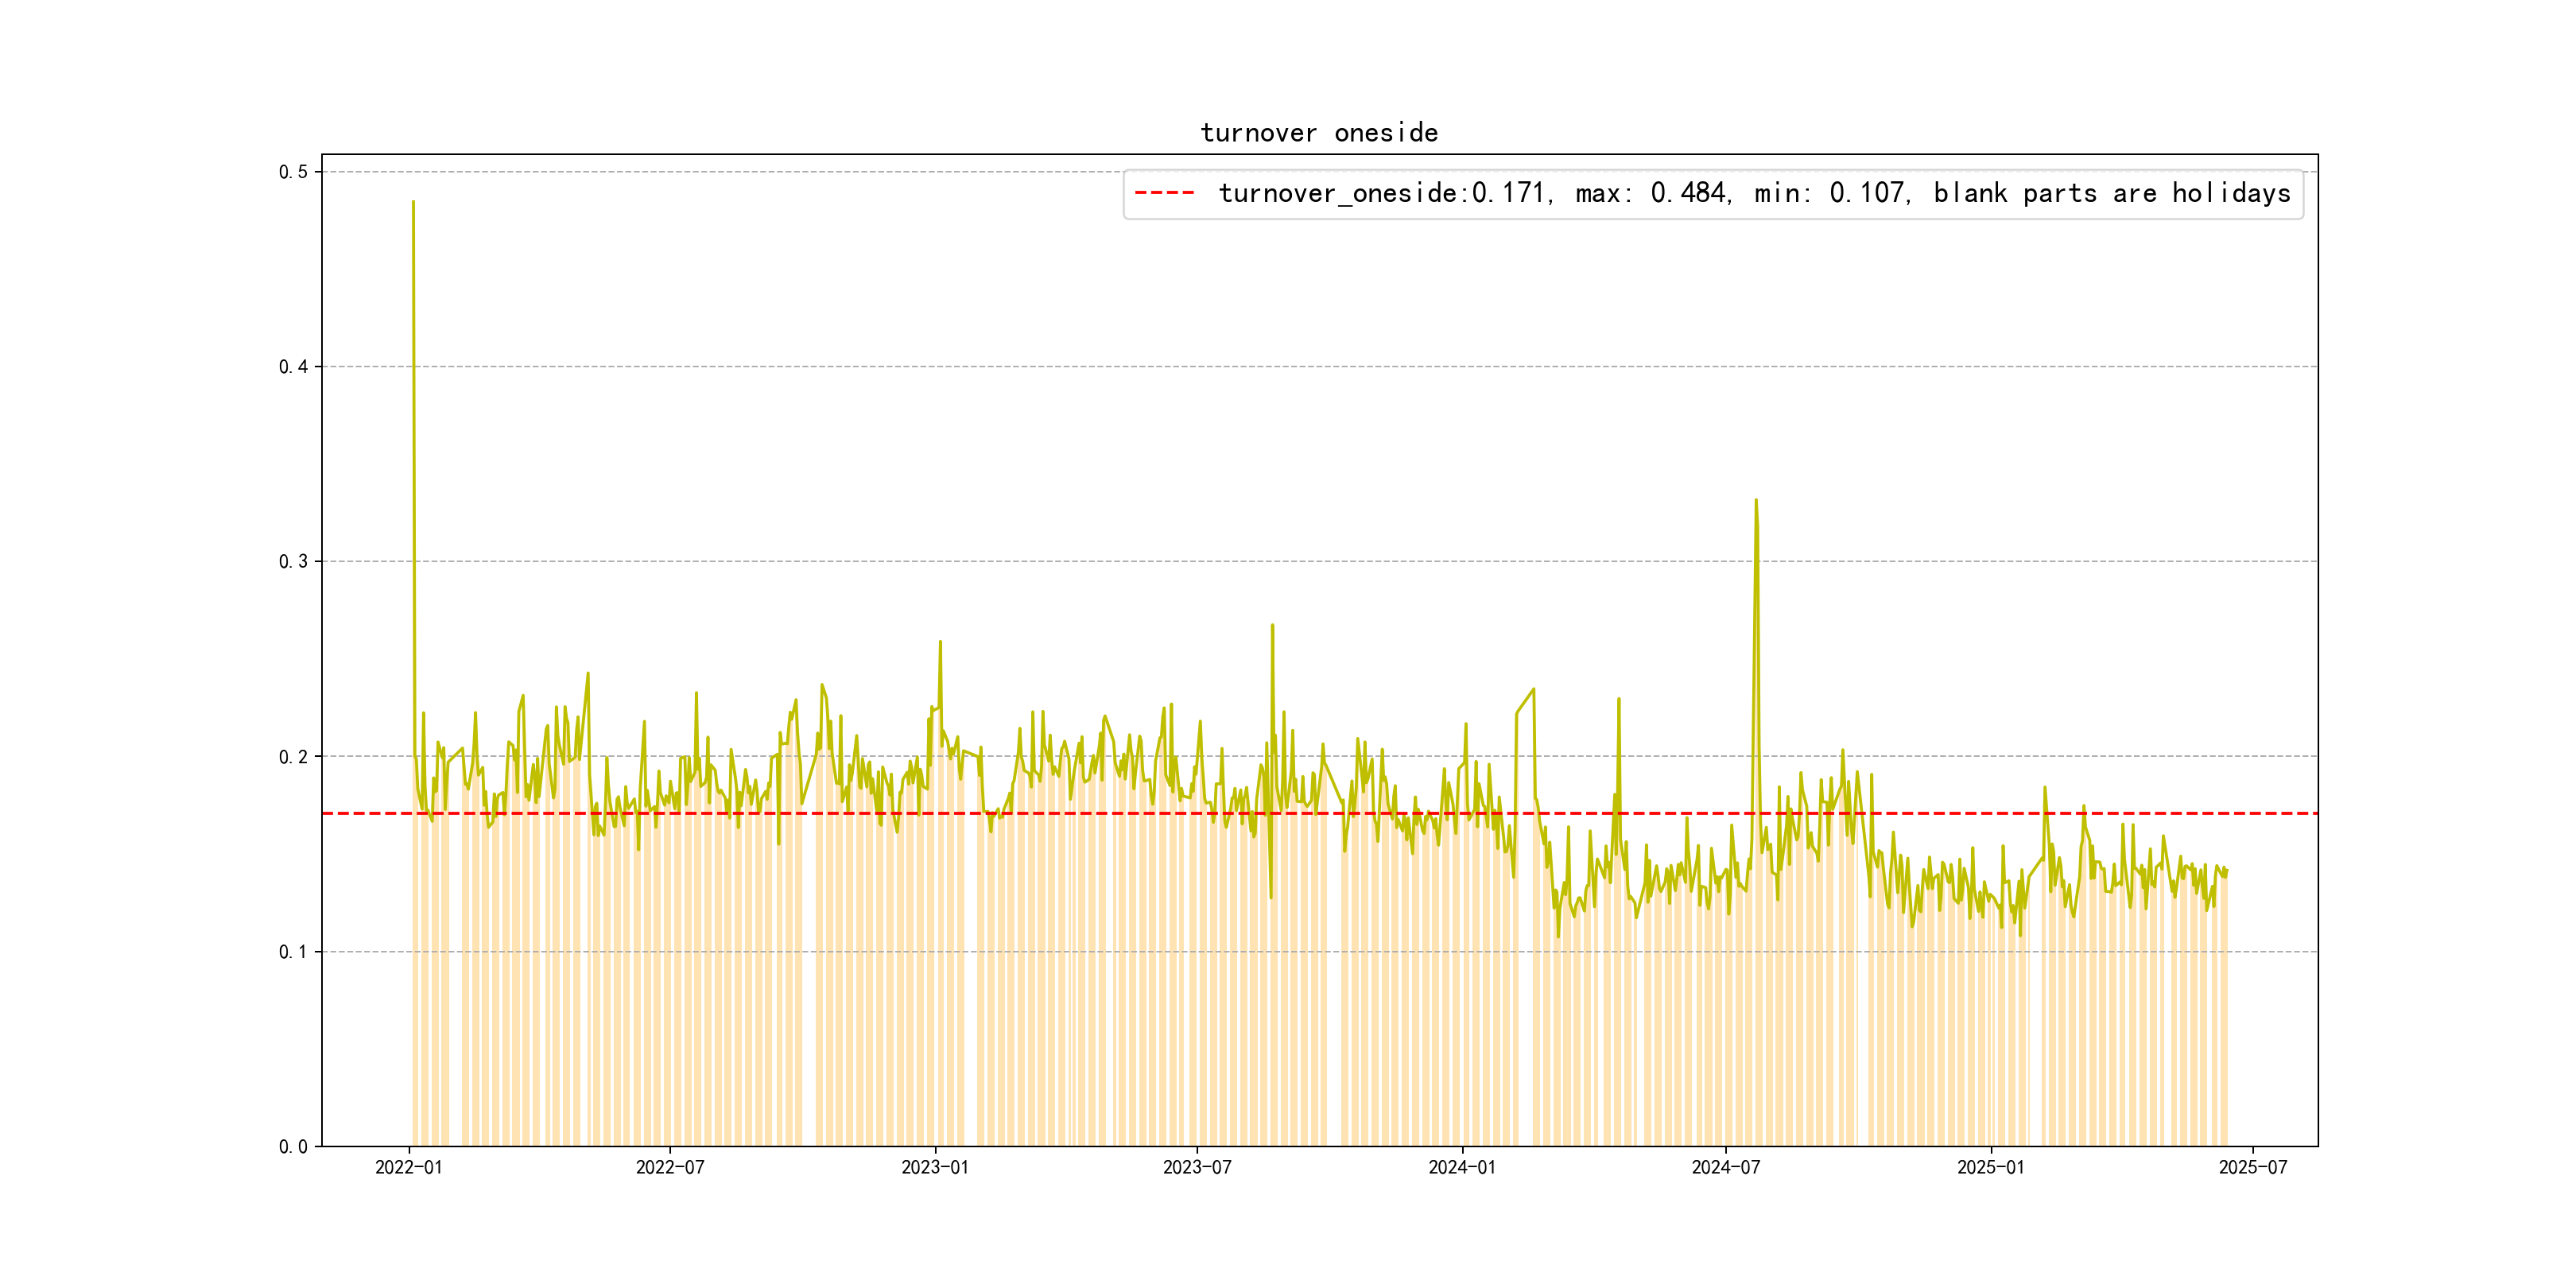Image resolution: width=2576 pixels, height=1288 pixels.
Task: Click the 0.1 y-axis tick label
Action: point(293,952)
